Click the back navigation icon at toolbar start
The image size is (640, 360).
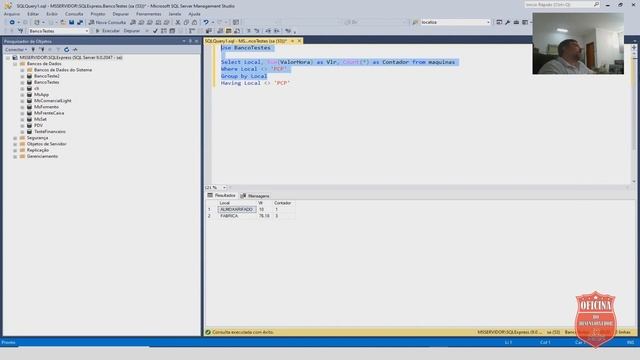(12, 22)
